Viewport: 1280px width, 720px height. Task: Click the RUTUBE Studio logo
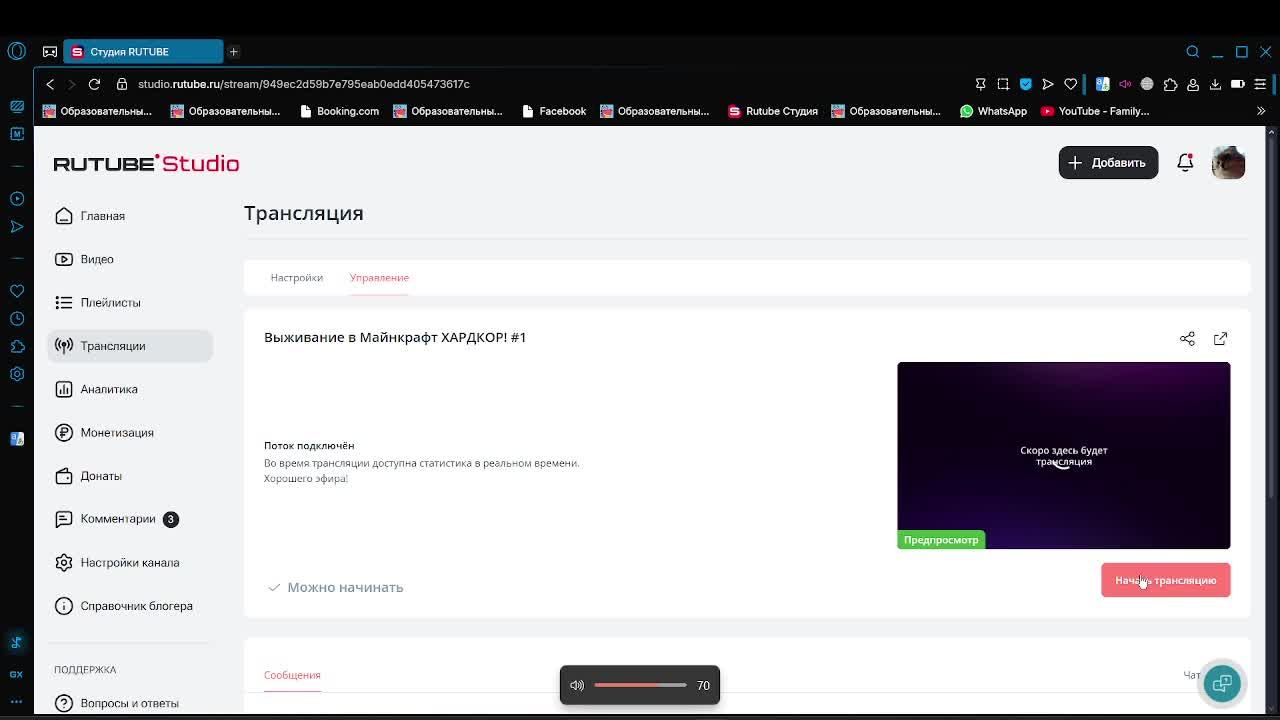pyautogui.click(x=146, y=163)
